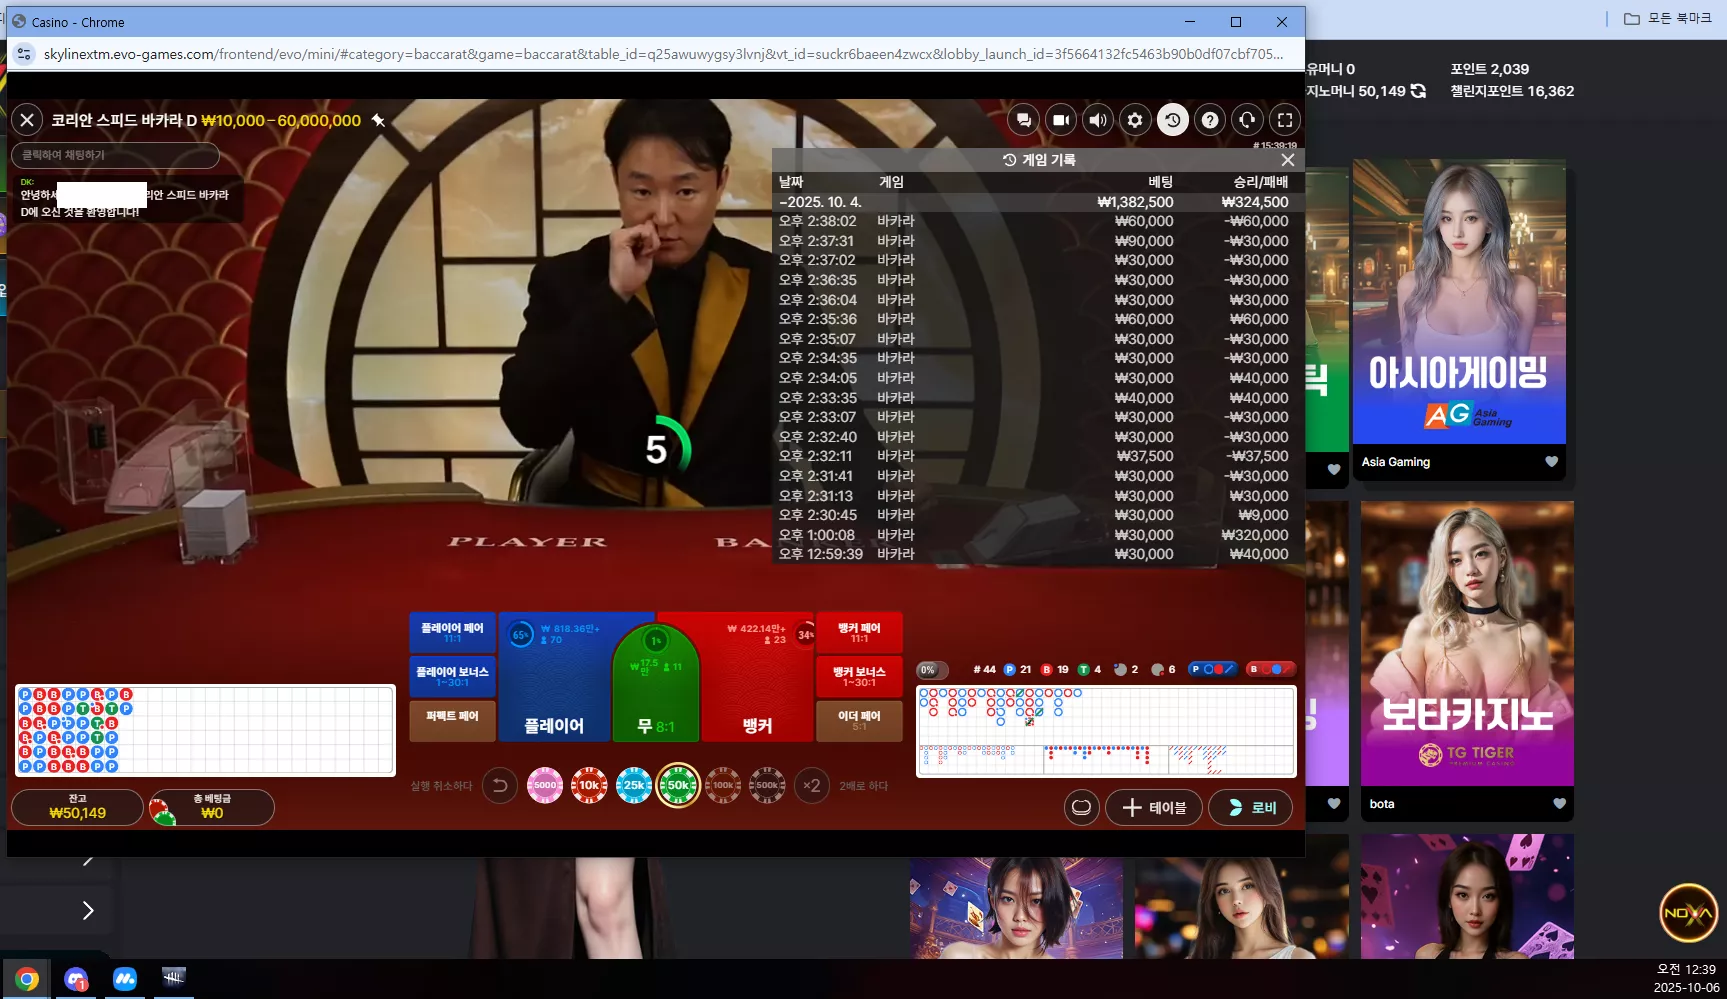Select the pink 5000 chip
Screen dimensions: 1727x999
545,786
